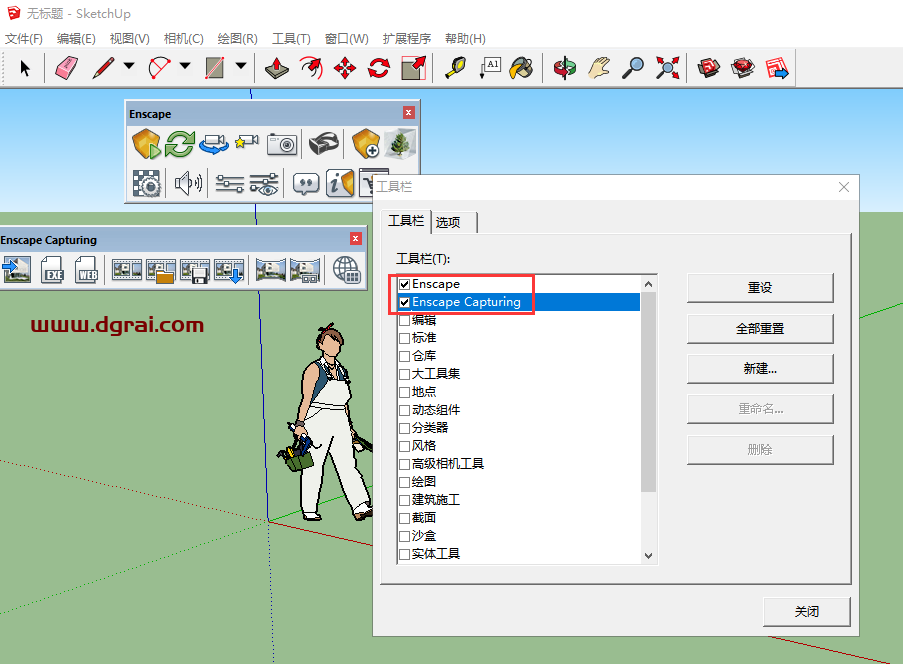Uncheck the Enscape toolbar checkbox
The image size is (903, 664).
click(x=404, y=284)
